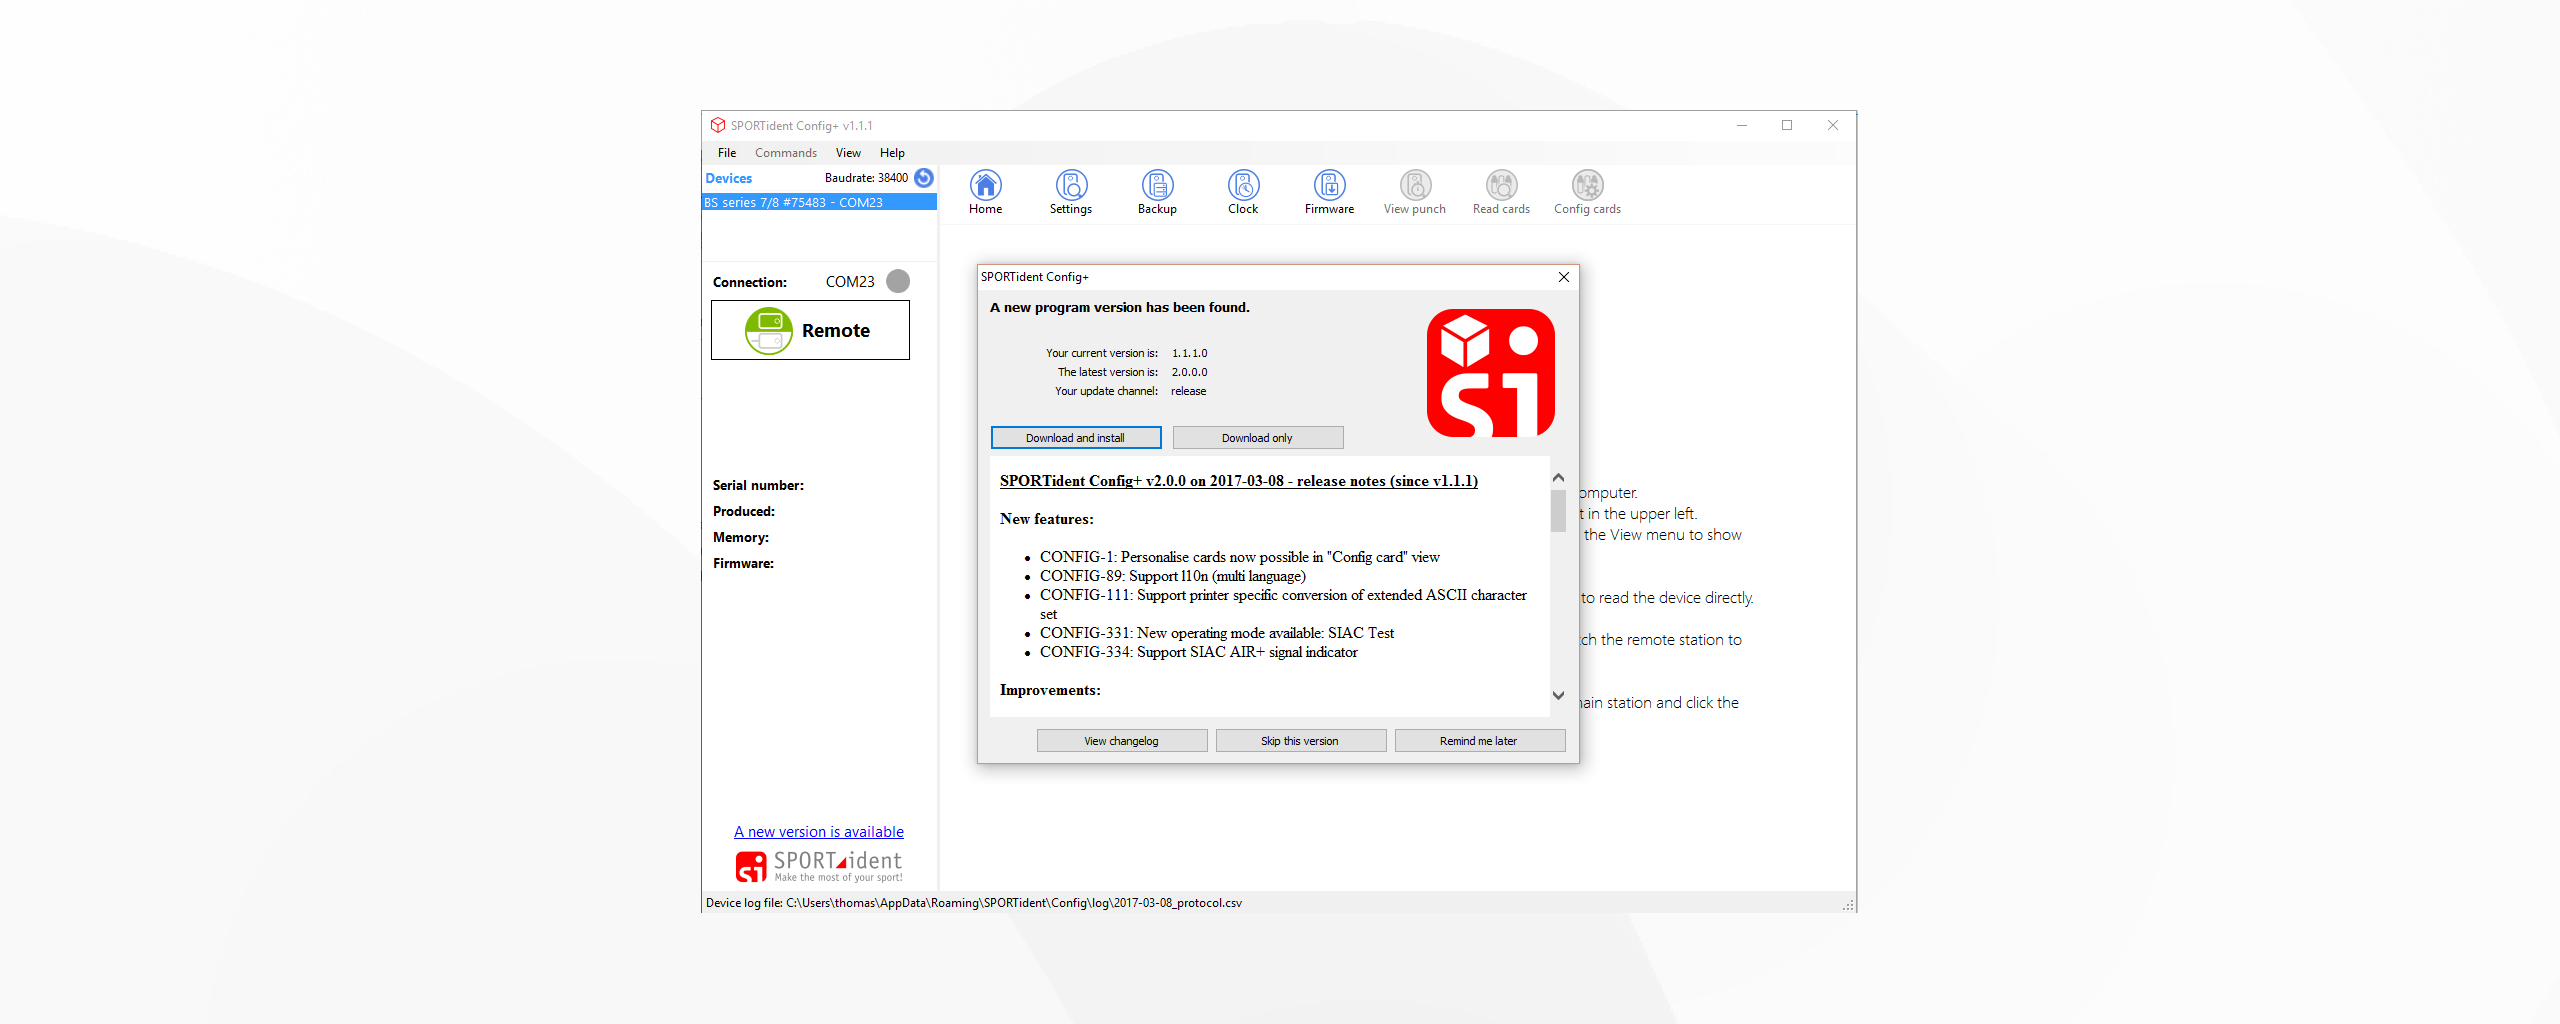Click the Improvements heading

click(x=1050, y=690)
